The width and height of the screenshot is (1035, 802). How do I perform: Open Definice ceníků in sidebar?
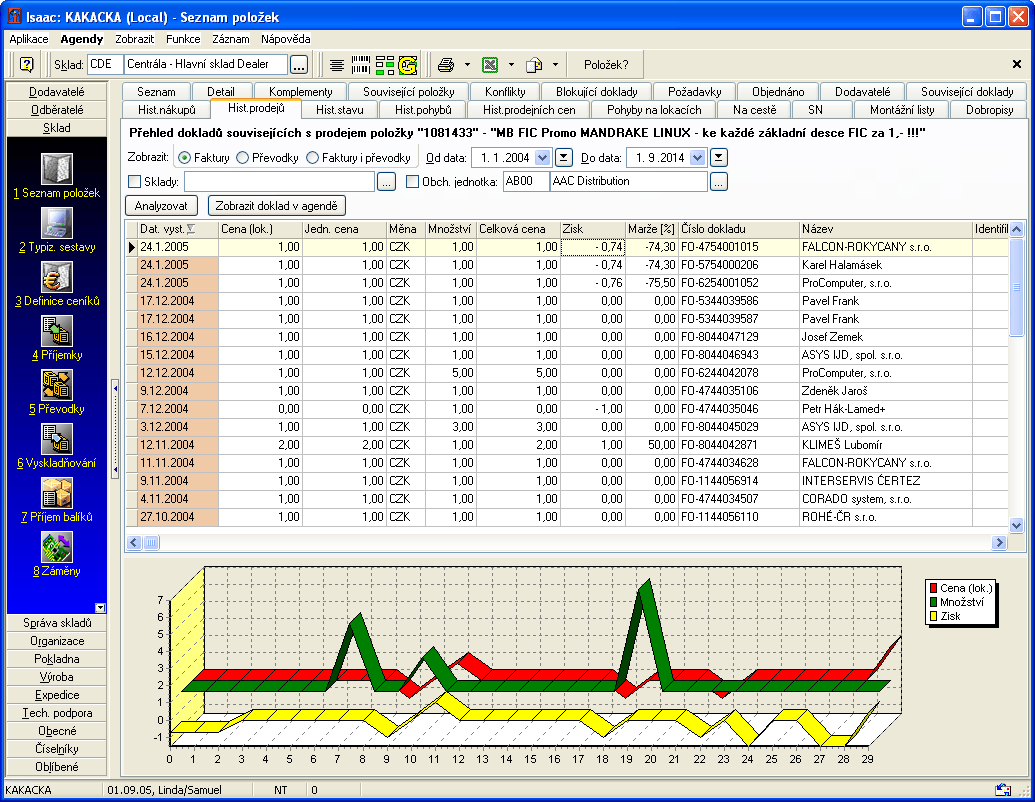(56, 278)
